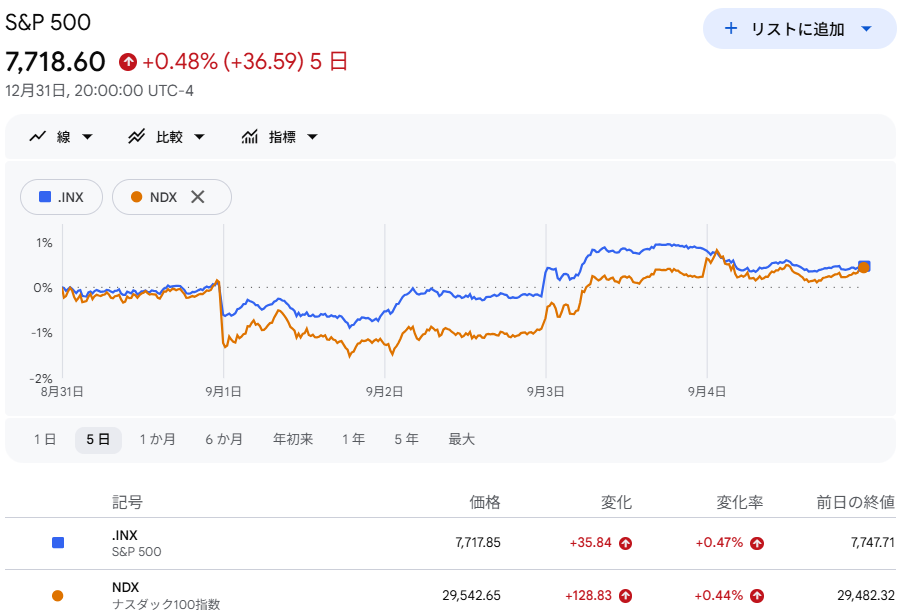Click the S&P 500 subtitle under .INX
Screen dimensions: 905x616
click(x=137, y=552)
